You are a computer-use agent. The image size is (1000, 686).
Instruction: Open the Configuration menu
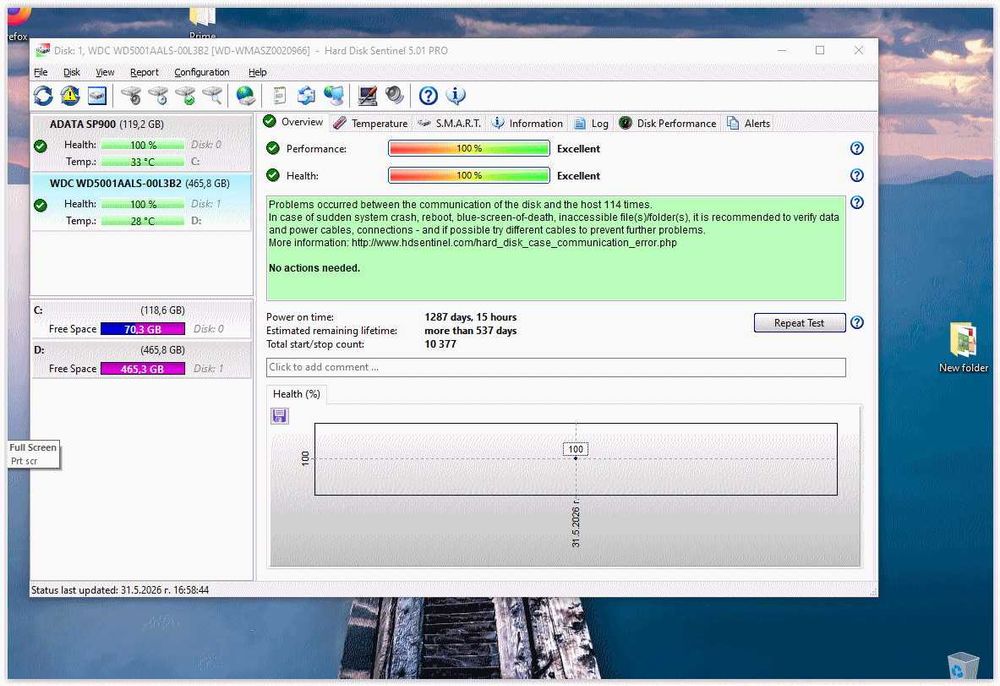coord(202,72)
